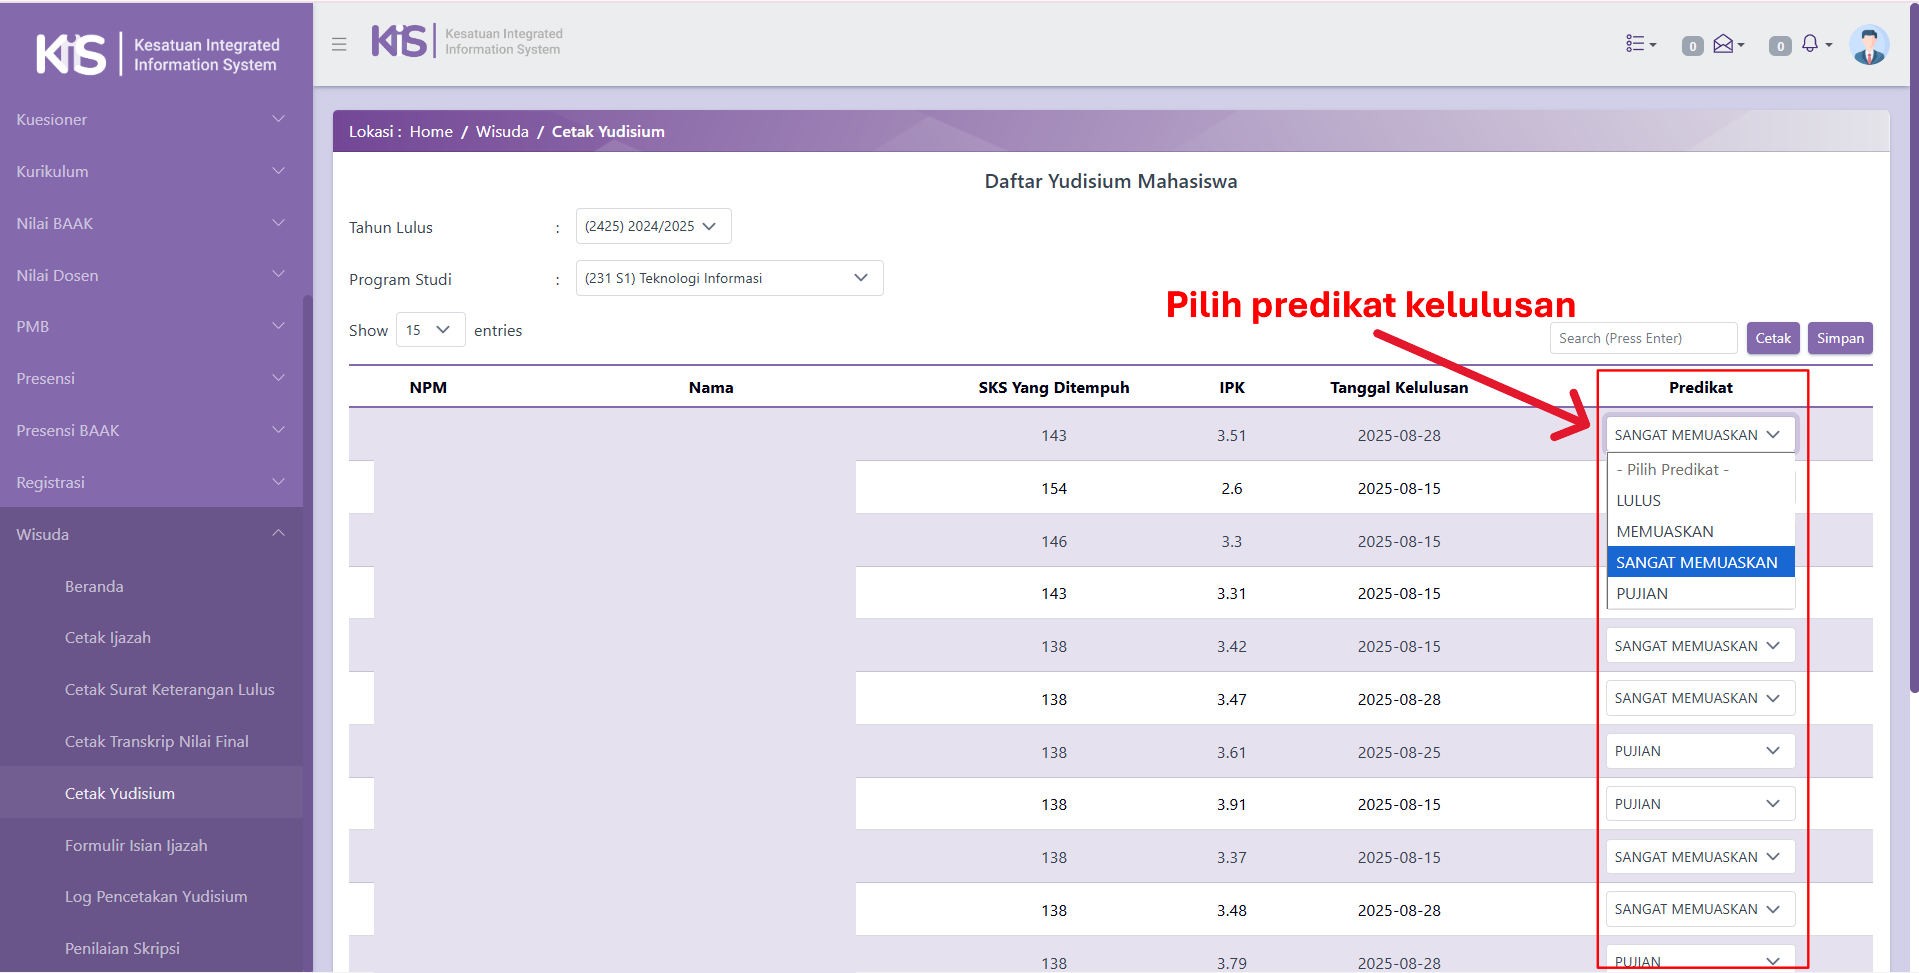Select PUJIAN from the predikat list
The image size is (1919, 973).
click(1642, 594)
